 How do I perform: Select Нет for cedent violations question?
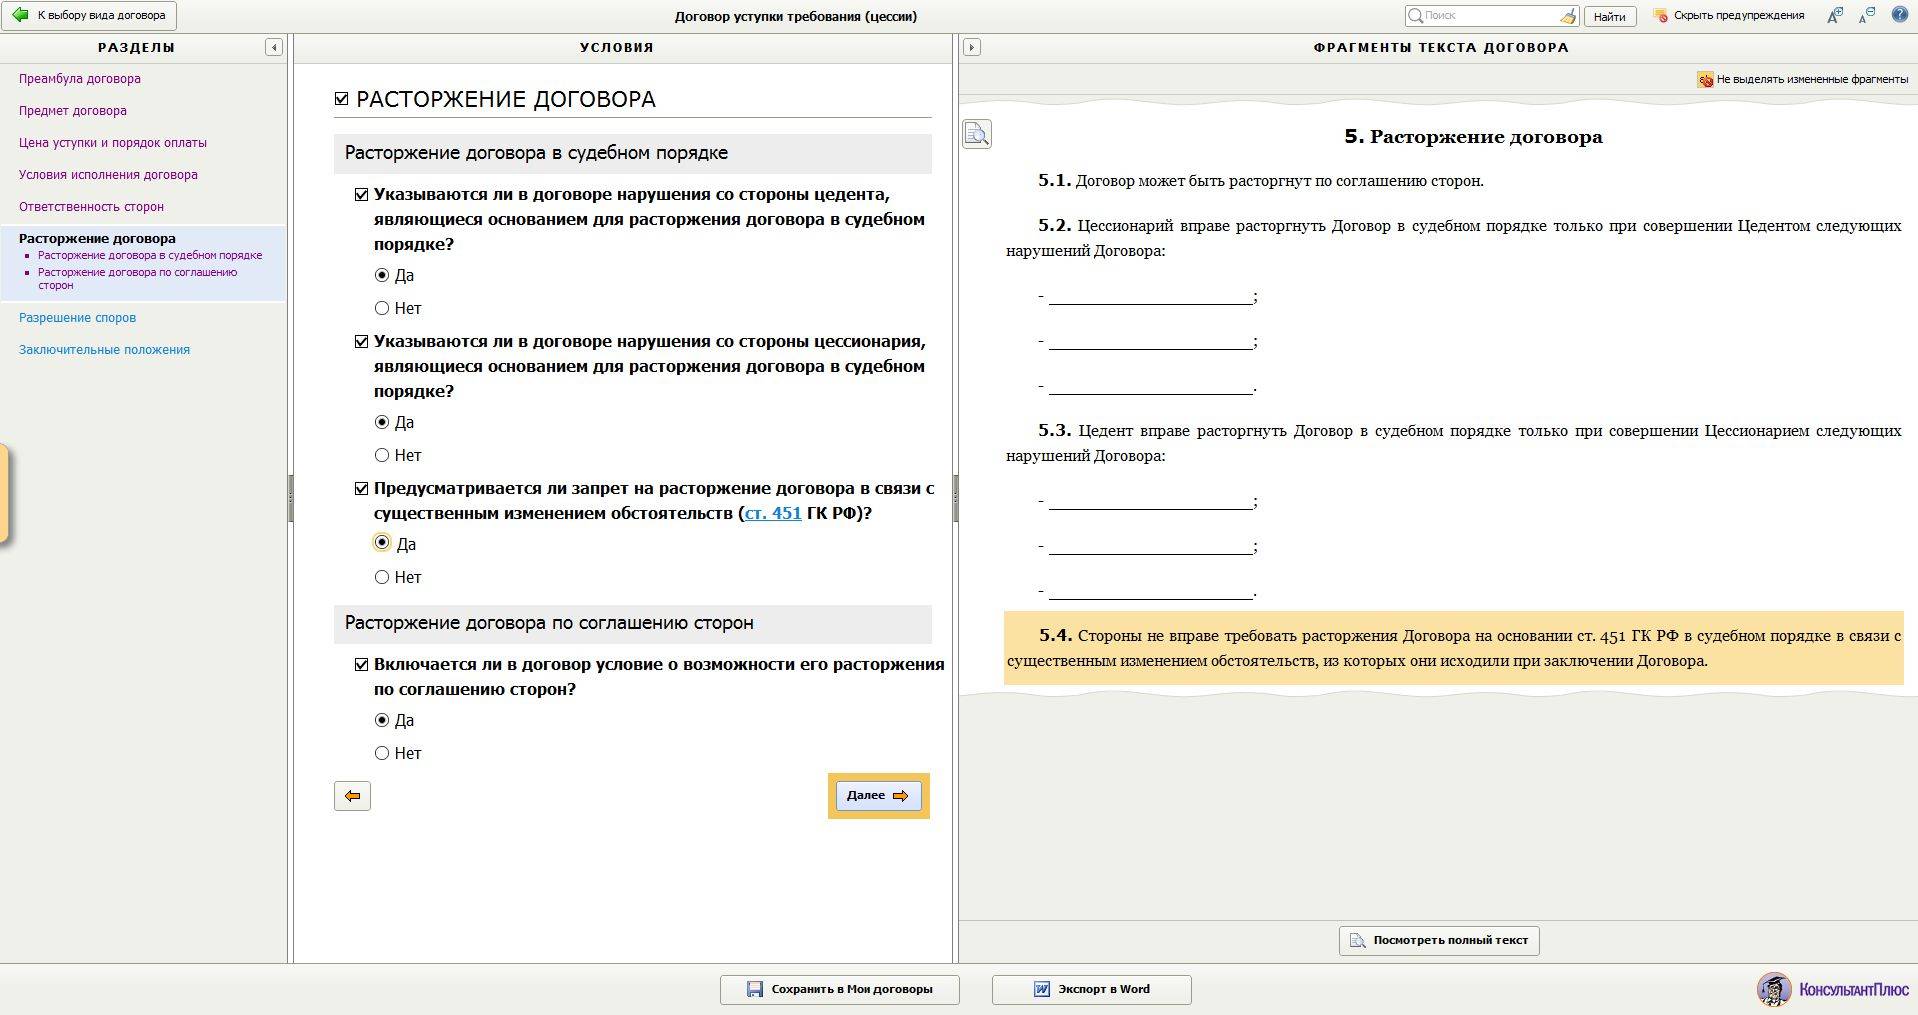[382, 308]
